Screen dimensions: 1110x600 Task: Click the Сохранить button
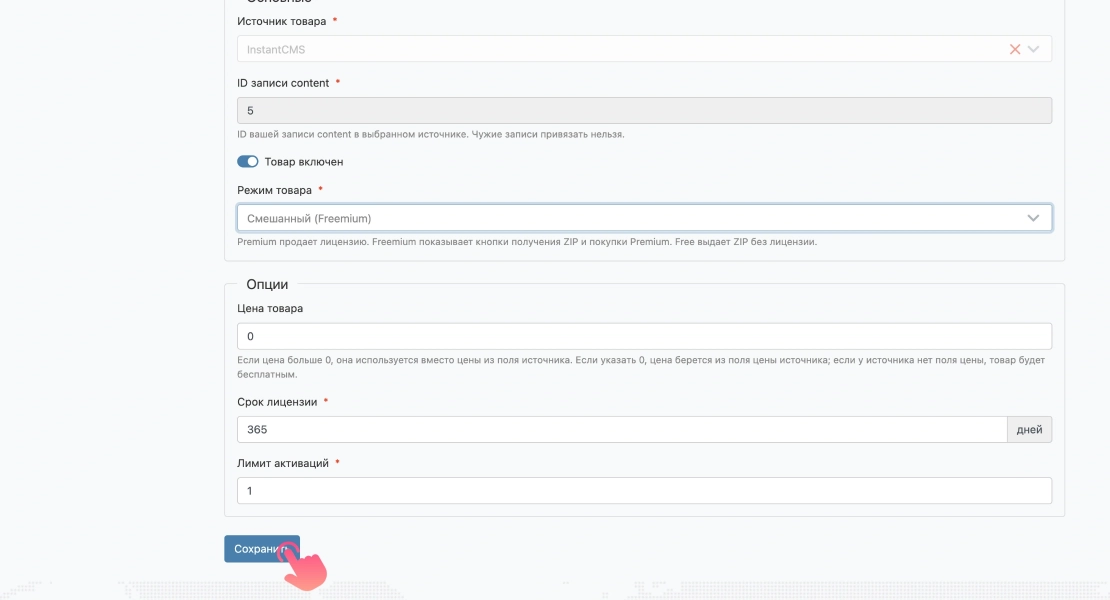(x=262, y=549)
